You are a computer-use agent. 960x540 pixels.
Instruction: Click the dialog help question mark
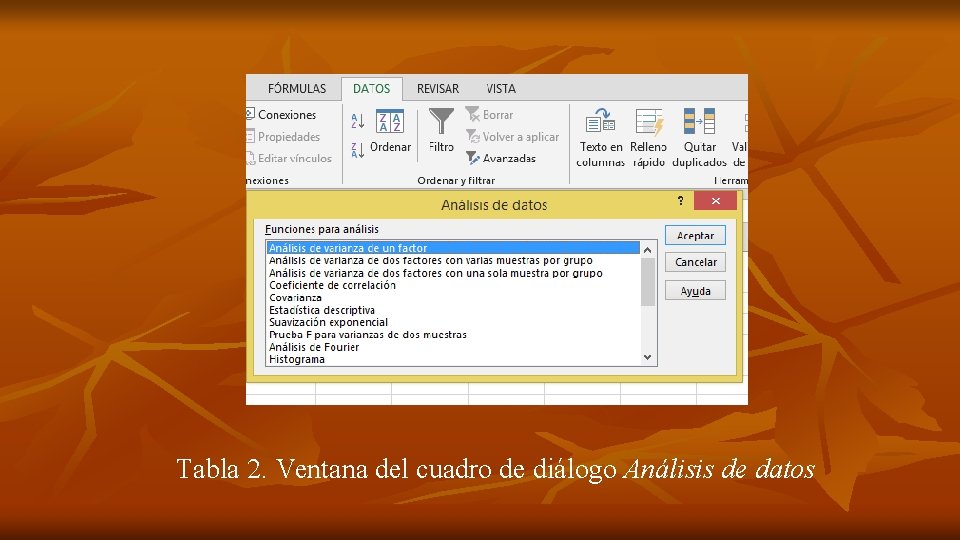pyautogui.click(x=680, y=201)
